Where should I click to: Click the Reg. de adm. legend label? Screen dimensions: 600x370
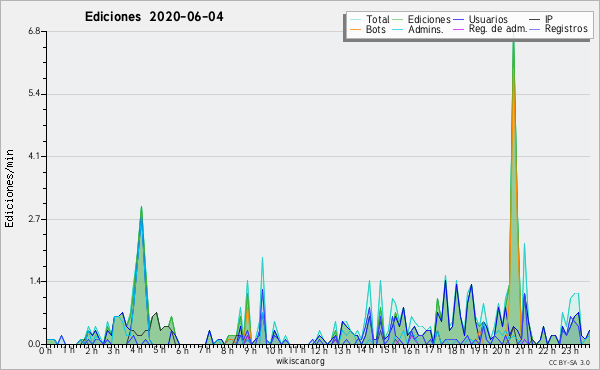498,29
